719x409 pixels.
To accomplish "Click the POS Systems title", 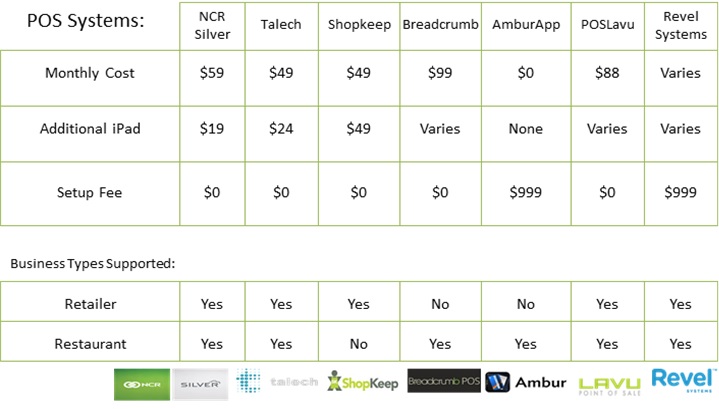I will pyautogui.click(x=85, y=21).
